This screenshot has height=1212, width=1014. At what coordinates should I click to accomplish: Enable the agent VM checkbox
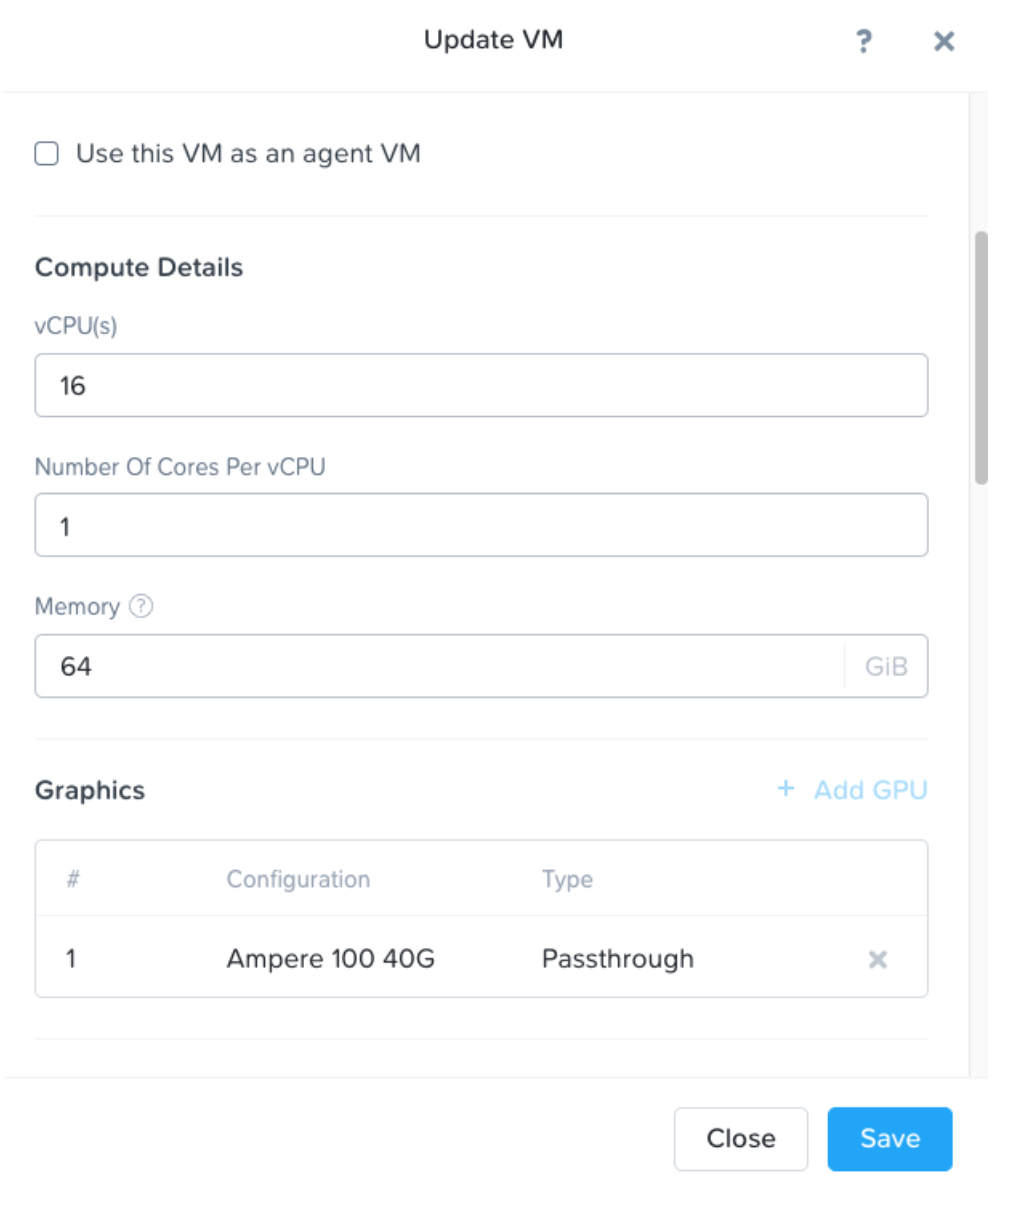click(x=47, y=153)
